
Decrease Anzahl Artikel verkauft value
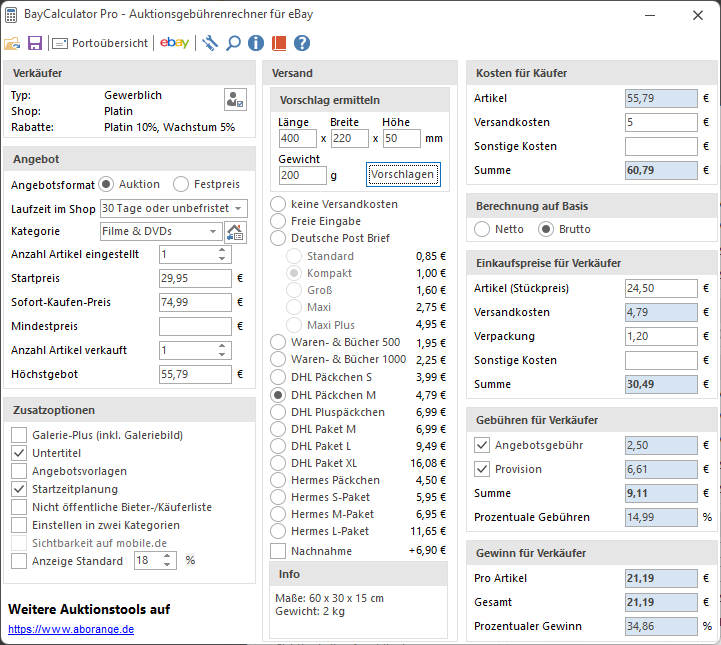click(x=222, y=354)
